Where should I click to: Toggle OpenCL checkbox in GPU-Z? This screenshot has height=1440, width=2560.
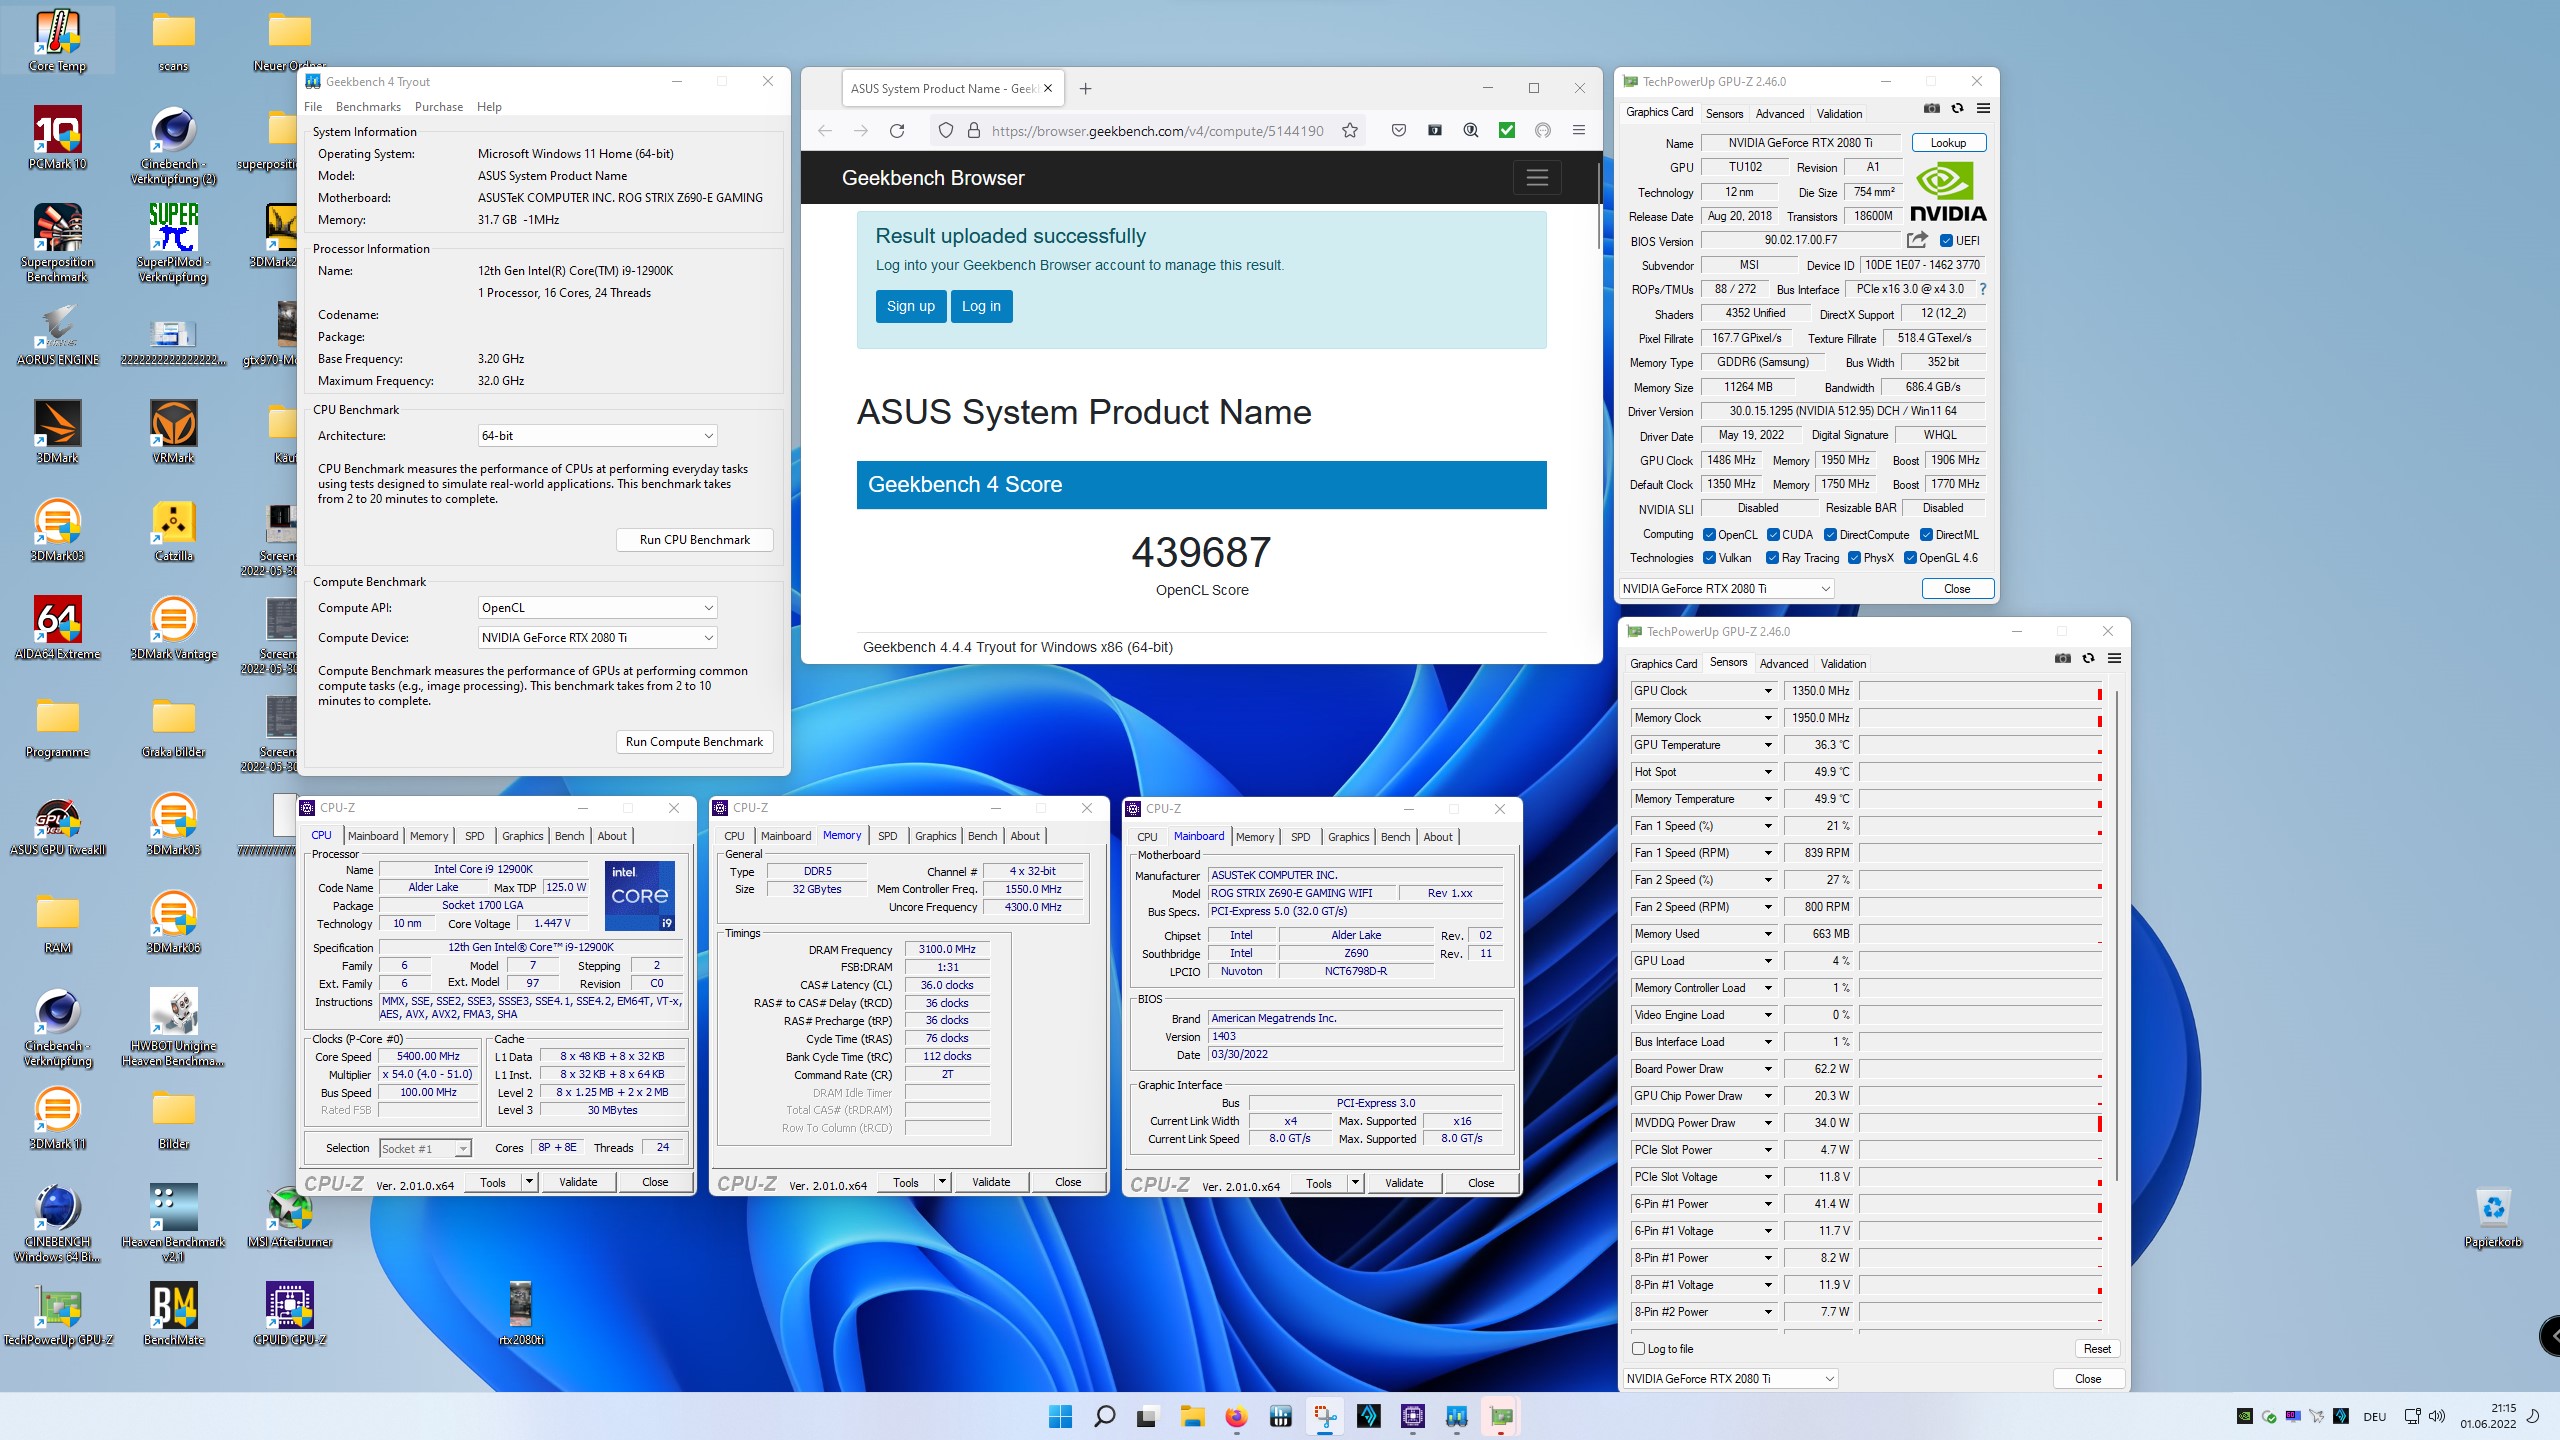coord(1709,535)
